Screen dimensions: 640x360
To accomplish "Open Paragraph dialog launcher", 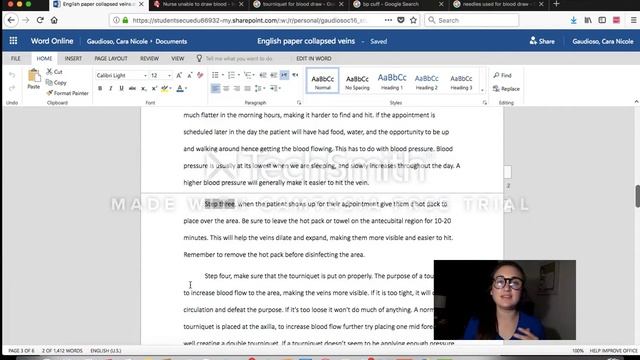I will (299, 103).
